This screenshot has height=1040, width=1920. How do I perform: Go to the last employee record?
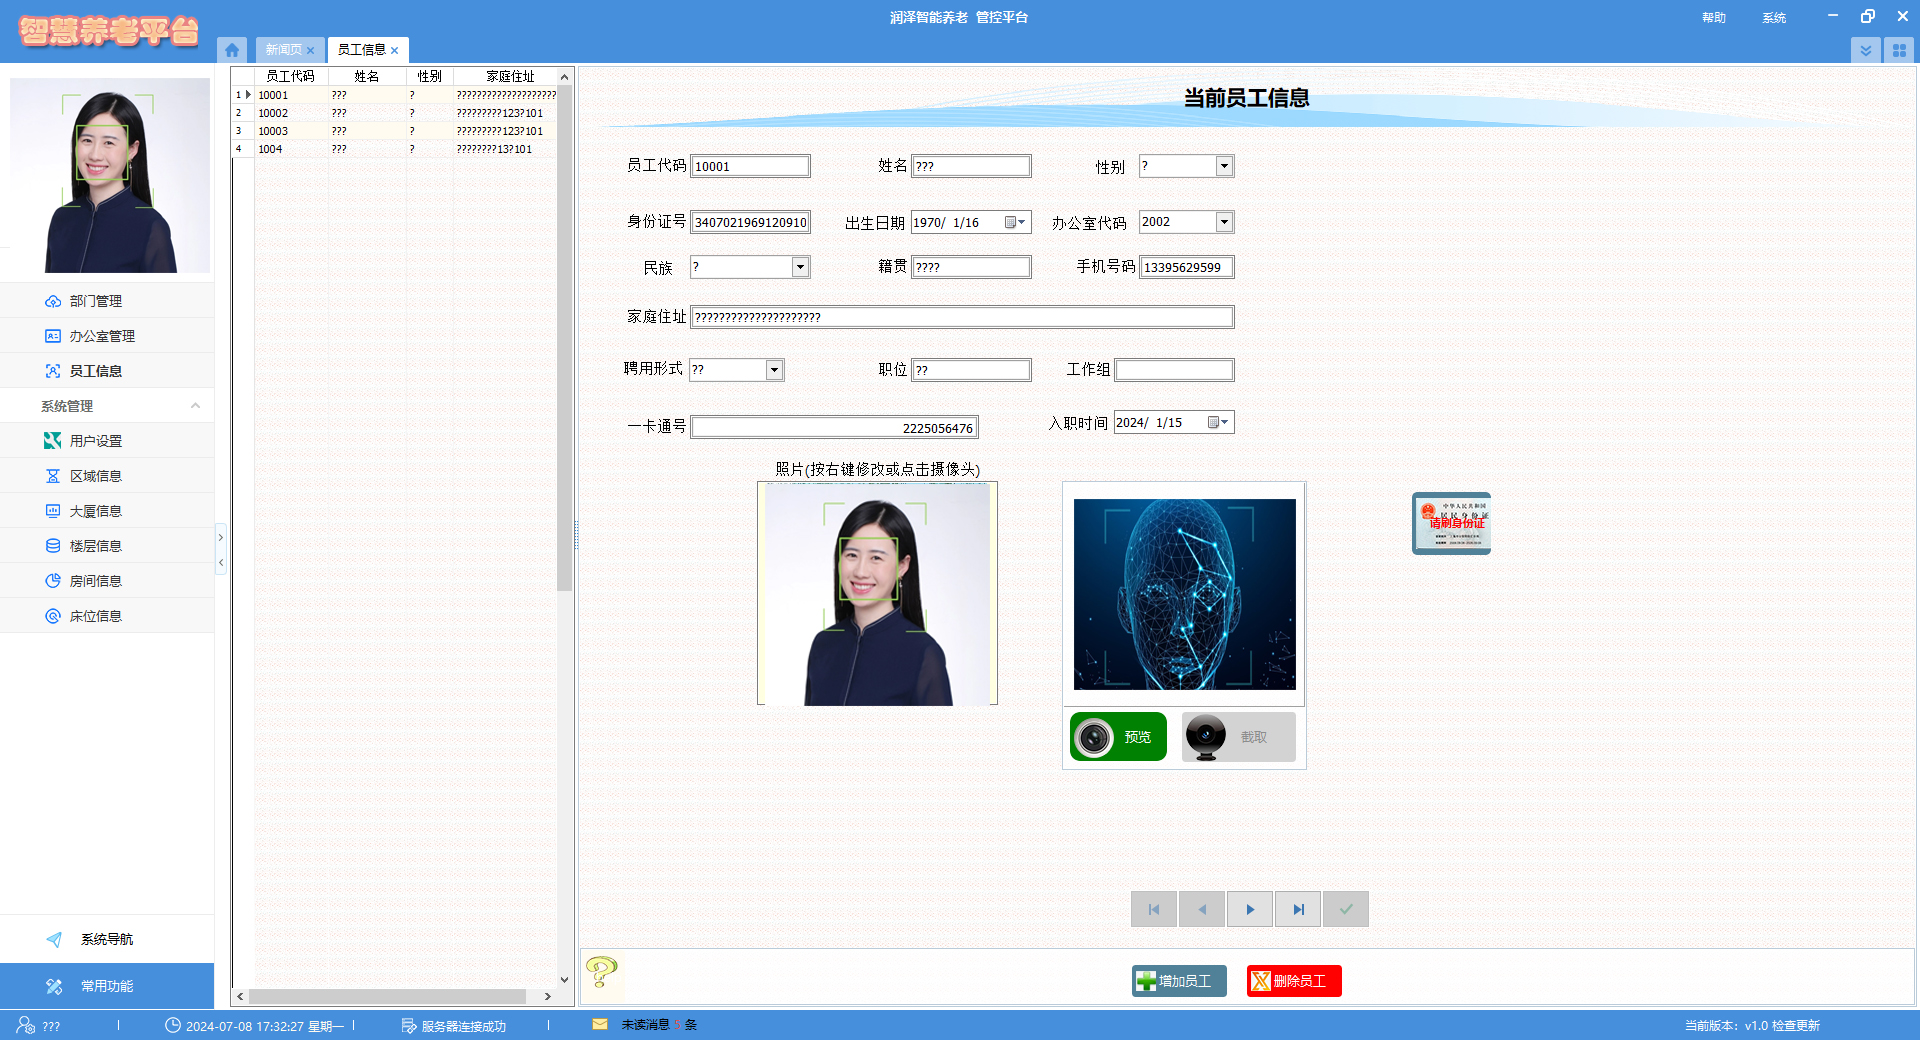[x=1298, y=909]
